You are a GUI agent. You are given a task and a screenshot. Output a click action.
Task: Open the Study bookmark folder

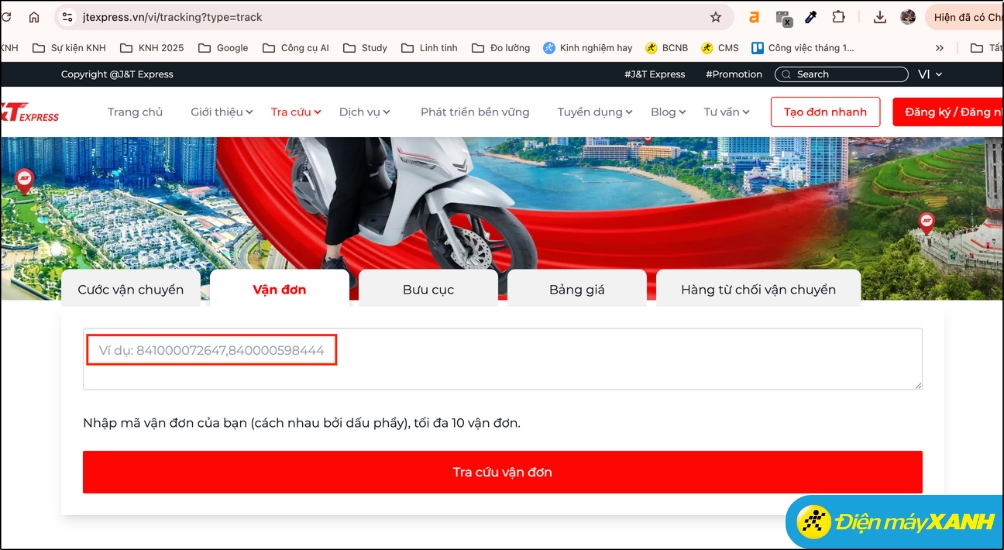point(365,48)
